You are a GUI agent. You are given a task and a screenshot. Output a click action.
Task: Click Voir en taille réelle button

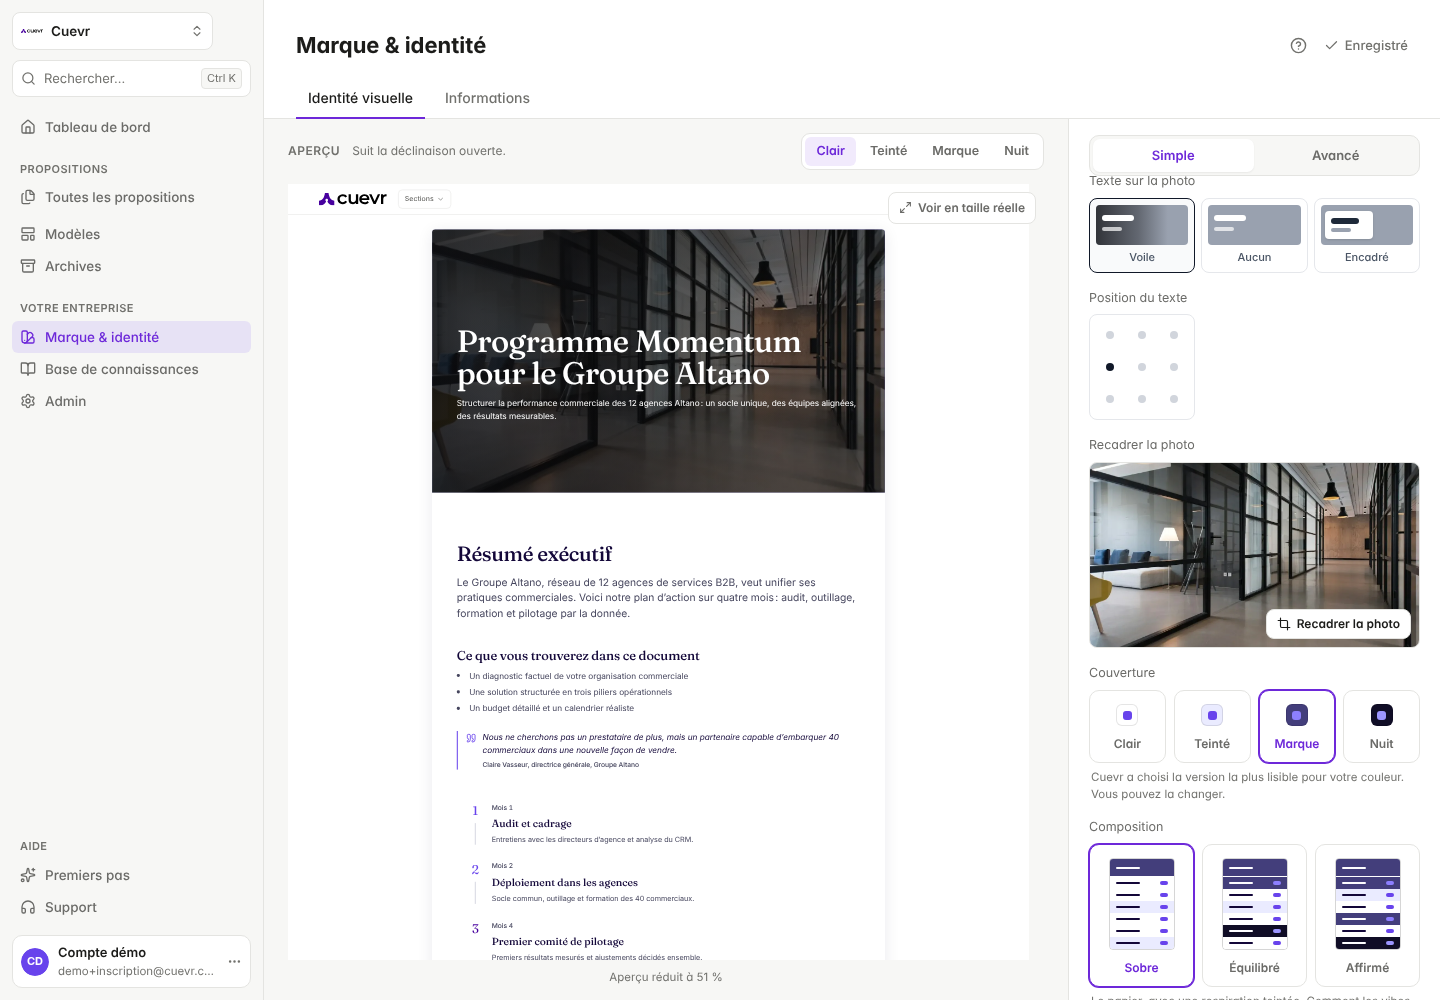point(962,208)
